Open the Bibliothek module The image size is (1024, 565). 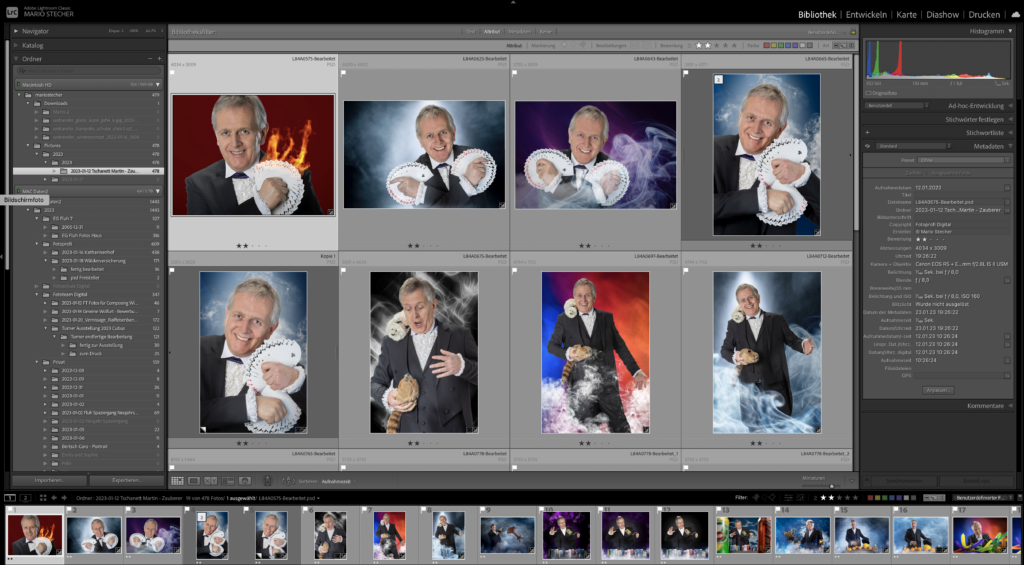pos(817,14)
